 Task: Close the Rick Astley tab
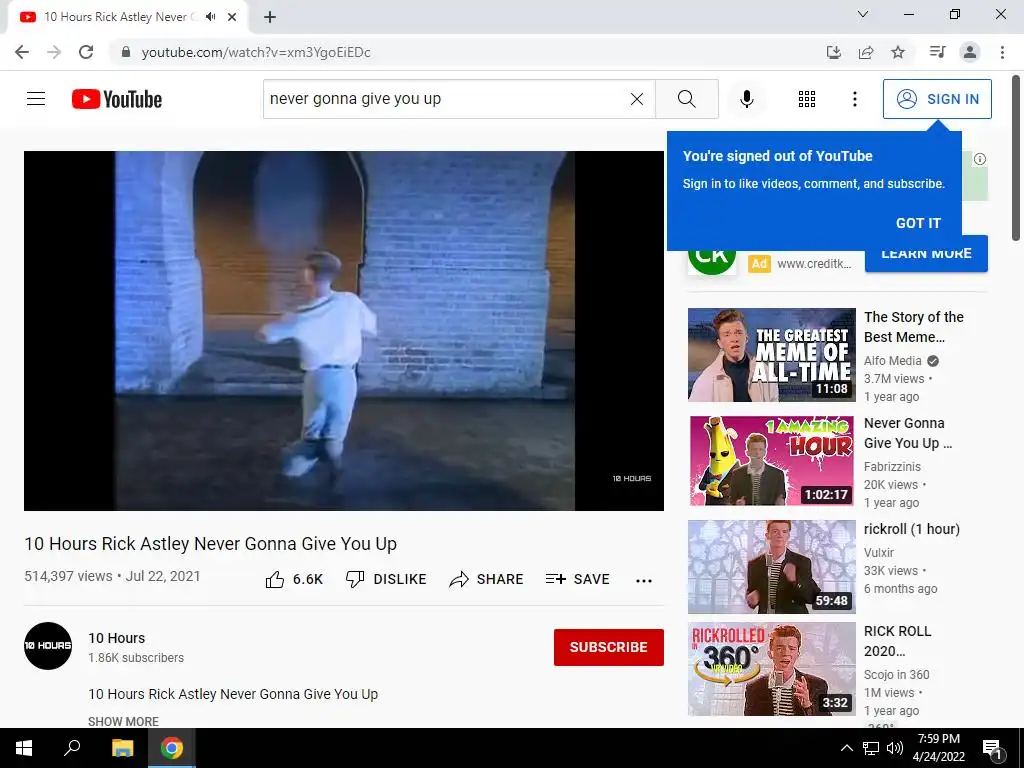(232, 17)
